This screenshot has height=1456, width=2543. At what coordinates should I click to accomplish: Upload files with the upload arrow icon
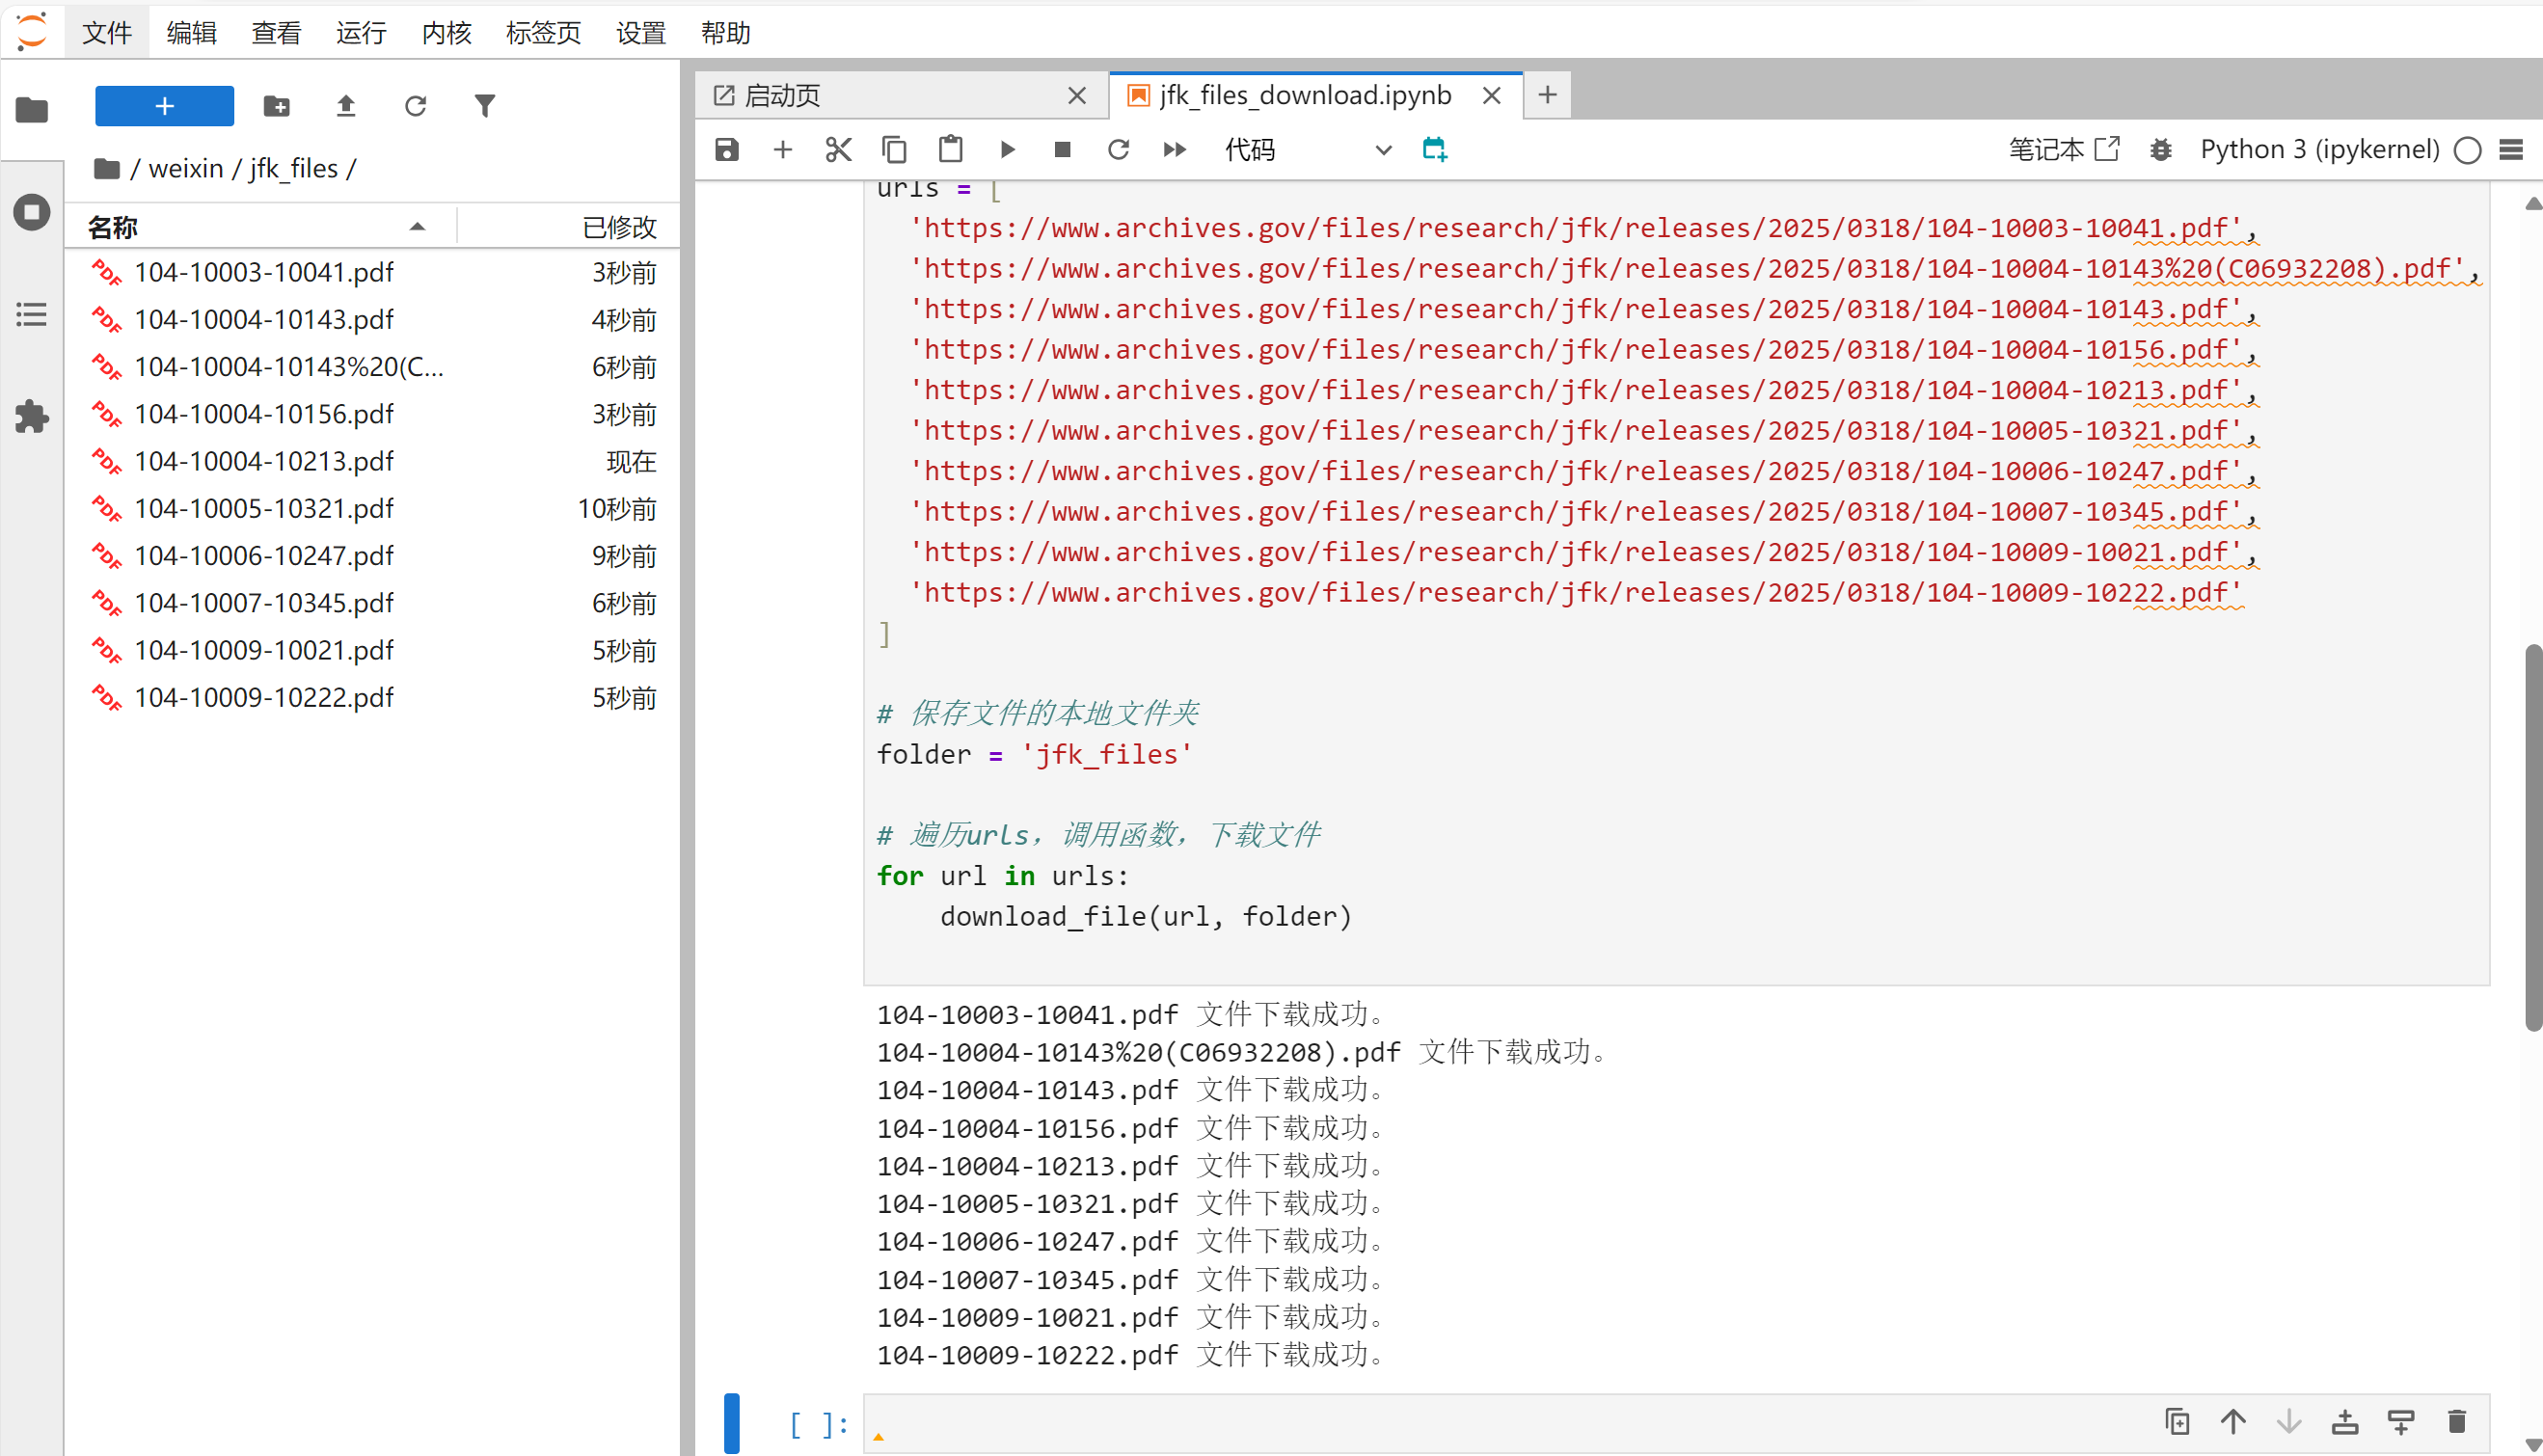[x=346, y=106]
